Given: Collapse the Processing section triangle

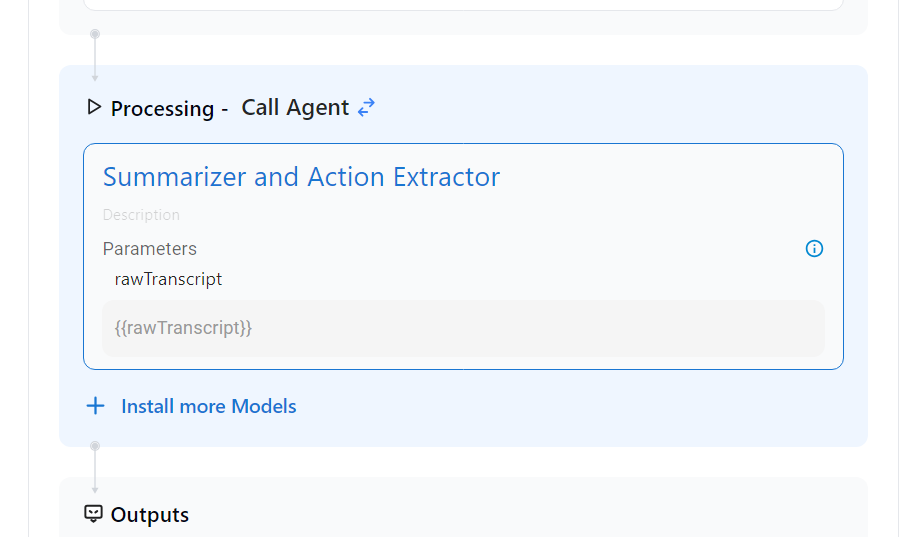Looking at the screenshot, I should (95, 107).
